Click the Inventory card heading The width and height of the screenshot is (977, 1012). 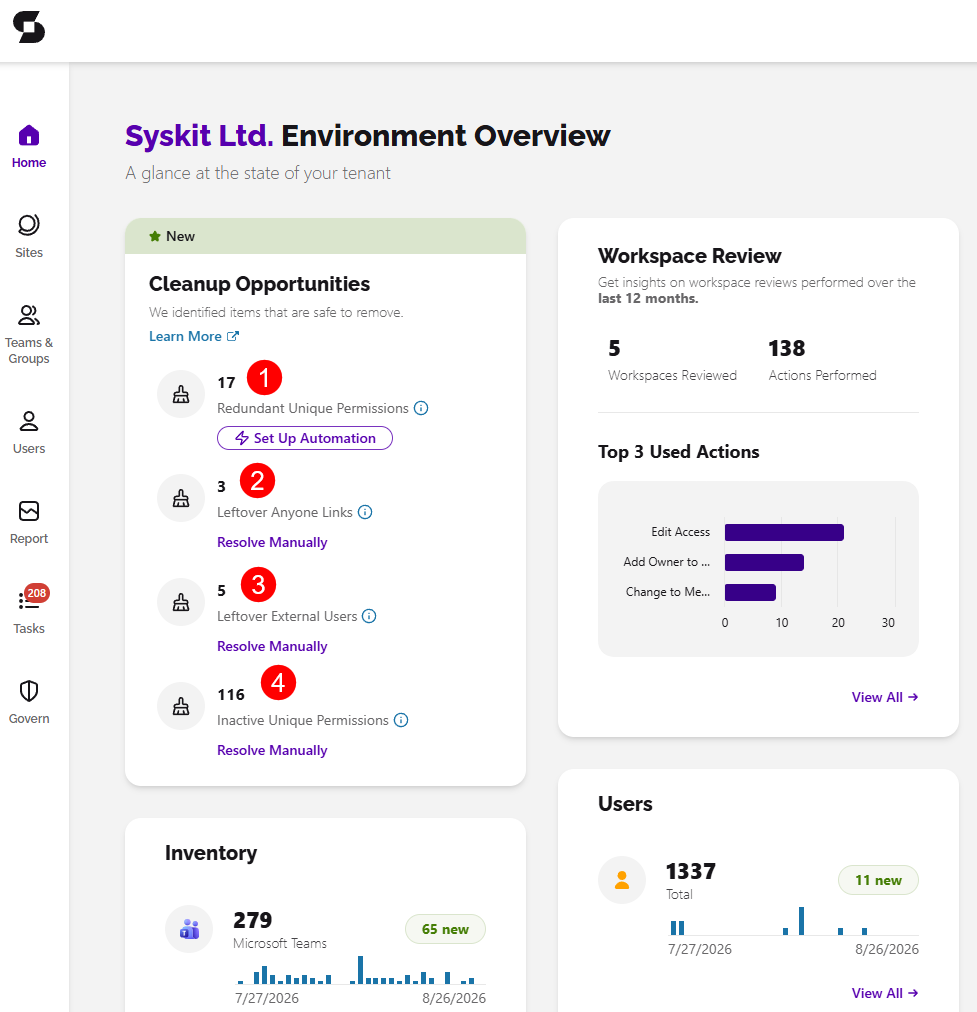pyautogui.click(x=211, y=853)
